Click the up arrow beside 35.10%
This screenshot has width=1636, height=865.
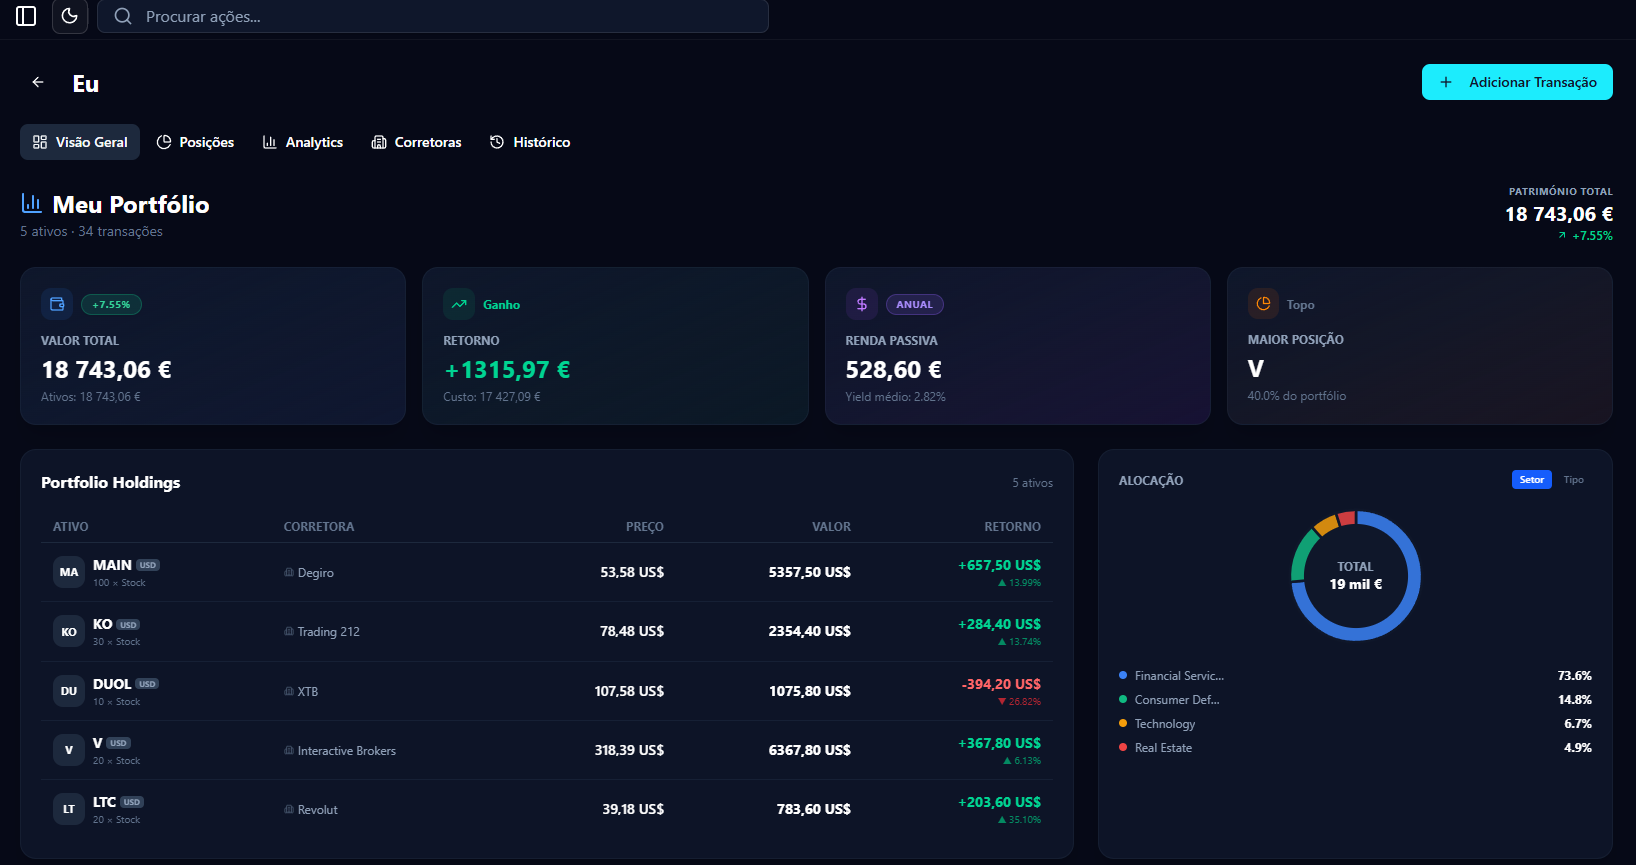(x=1002, y=820)
